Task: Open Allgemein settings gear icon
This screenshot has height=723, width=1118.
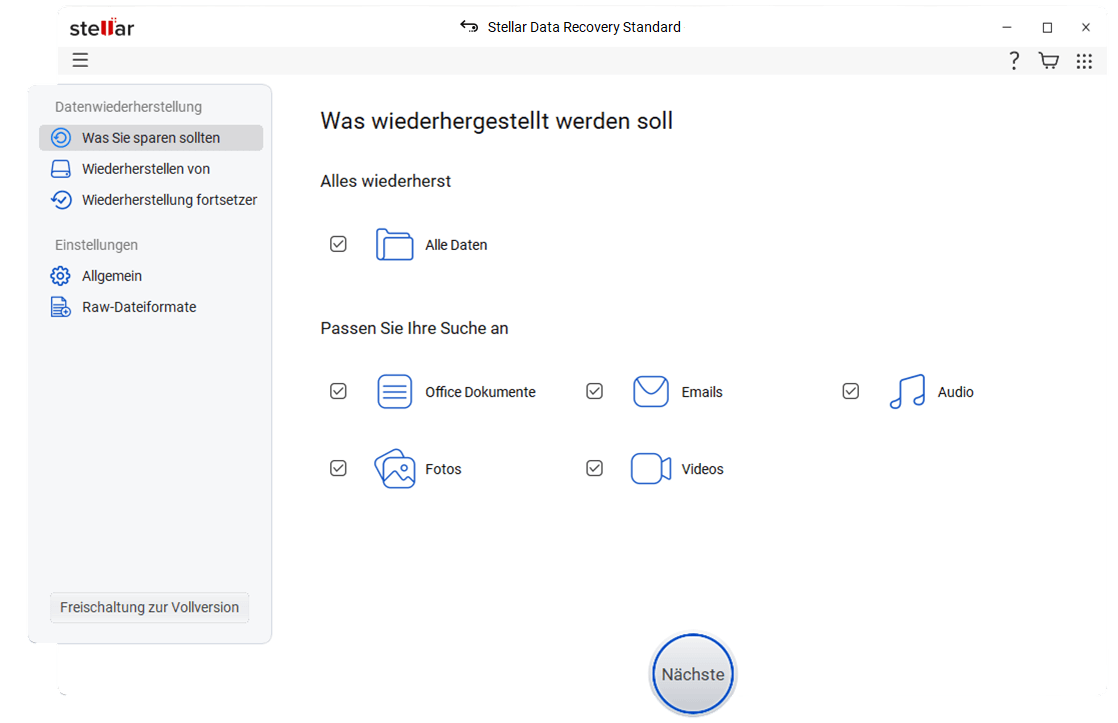Action: click(61, 275)
